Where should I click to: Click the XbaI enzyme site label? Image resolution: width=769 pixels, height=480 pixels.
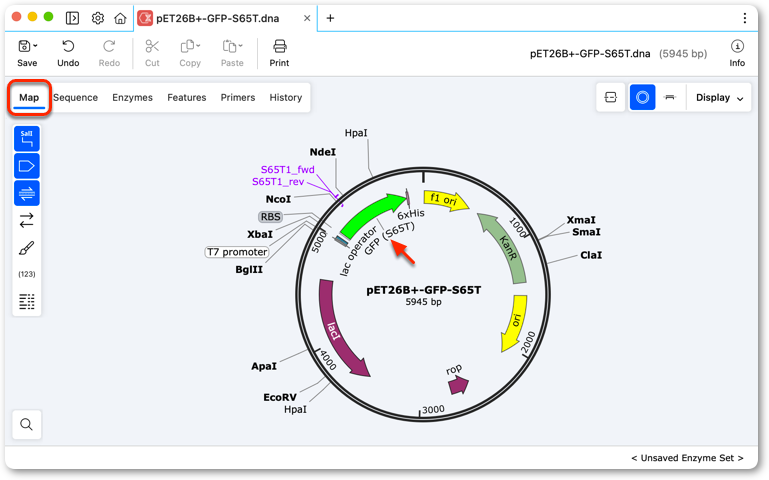tap(260, 234)
